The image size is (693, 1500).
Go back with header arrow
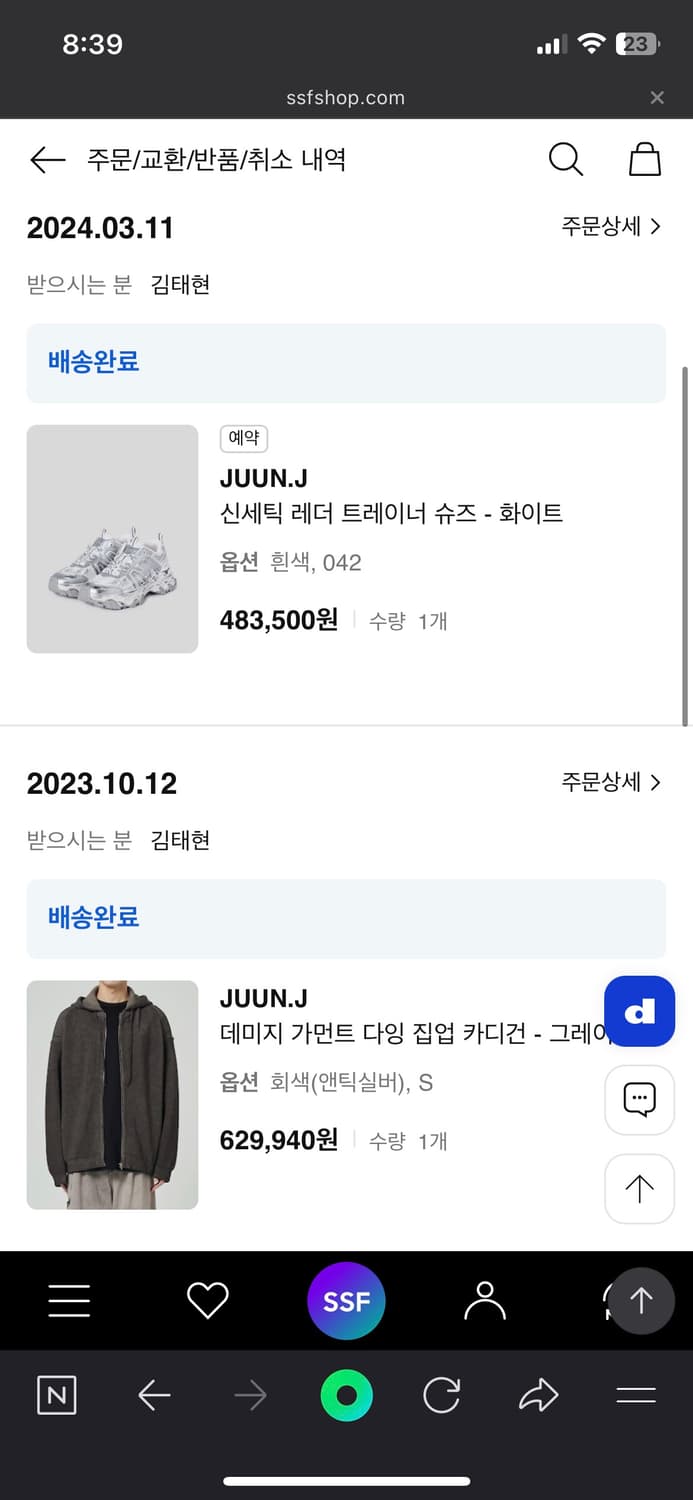(47, 160)
